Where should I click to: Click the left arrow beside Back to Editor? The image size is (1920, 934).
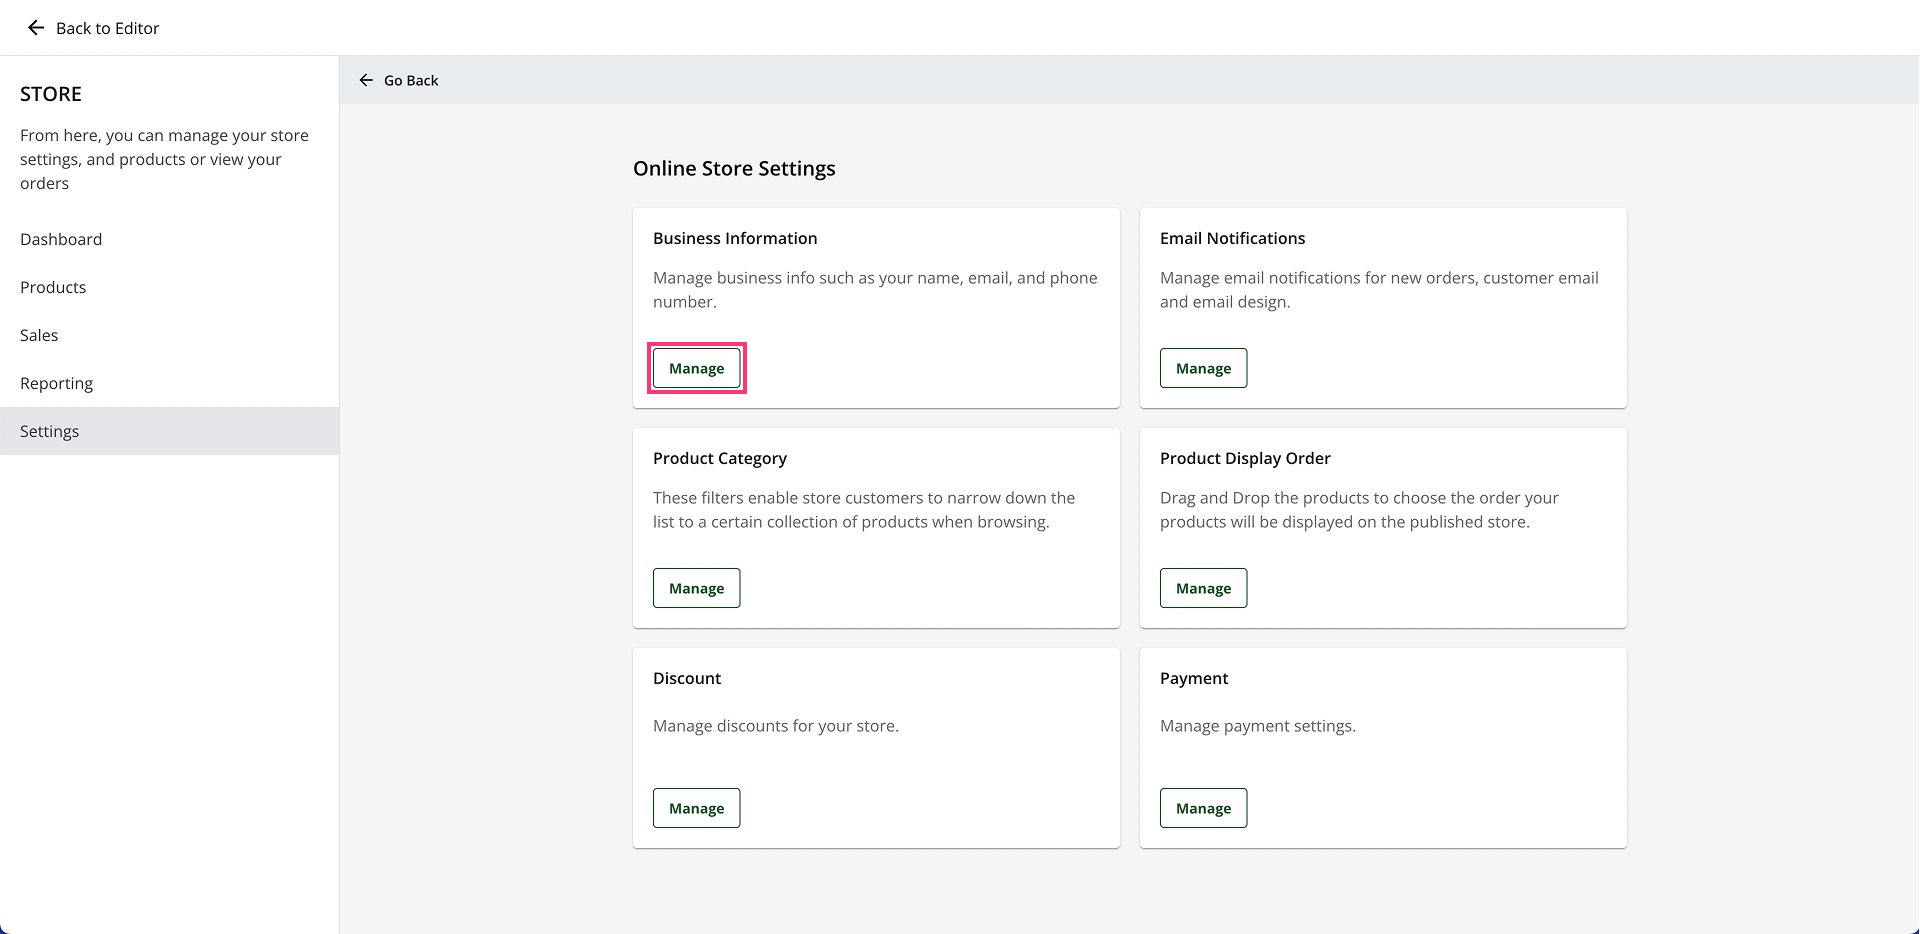pos(36,28)
